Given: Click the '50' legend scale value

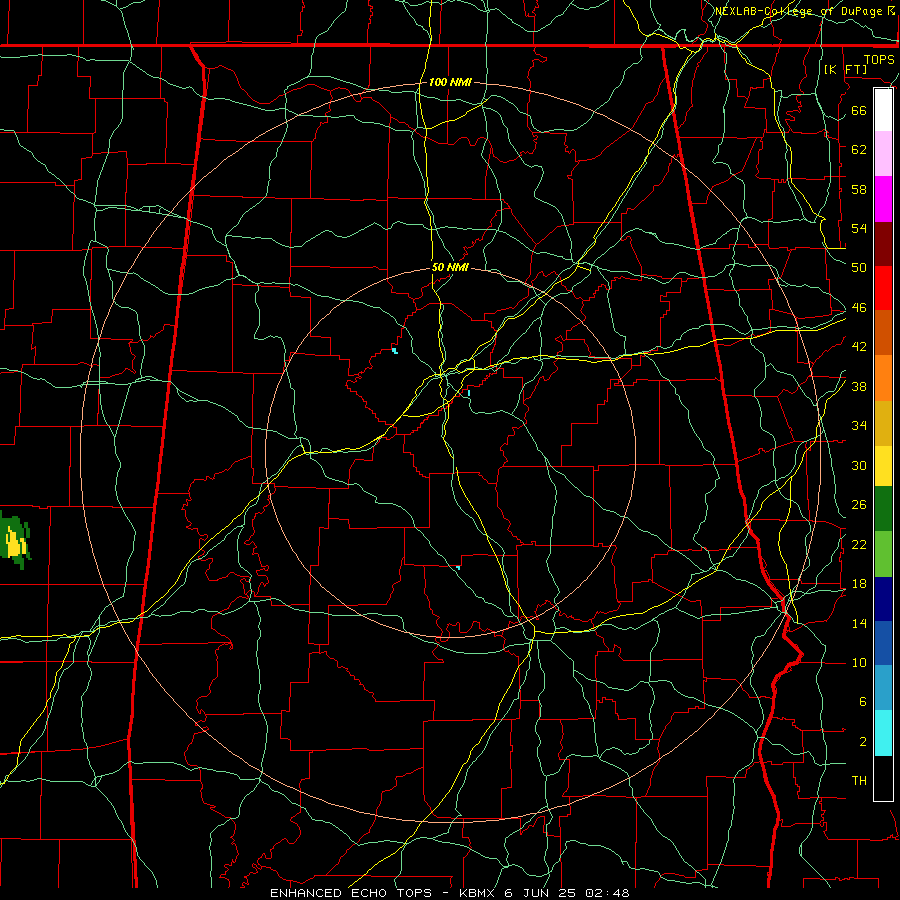Looking at the screenshot, I should coord(859,267).
